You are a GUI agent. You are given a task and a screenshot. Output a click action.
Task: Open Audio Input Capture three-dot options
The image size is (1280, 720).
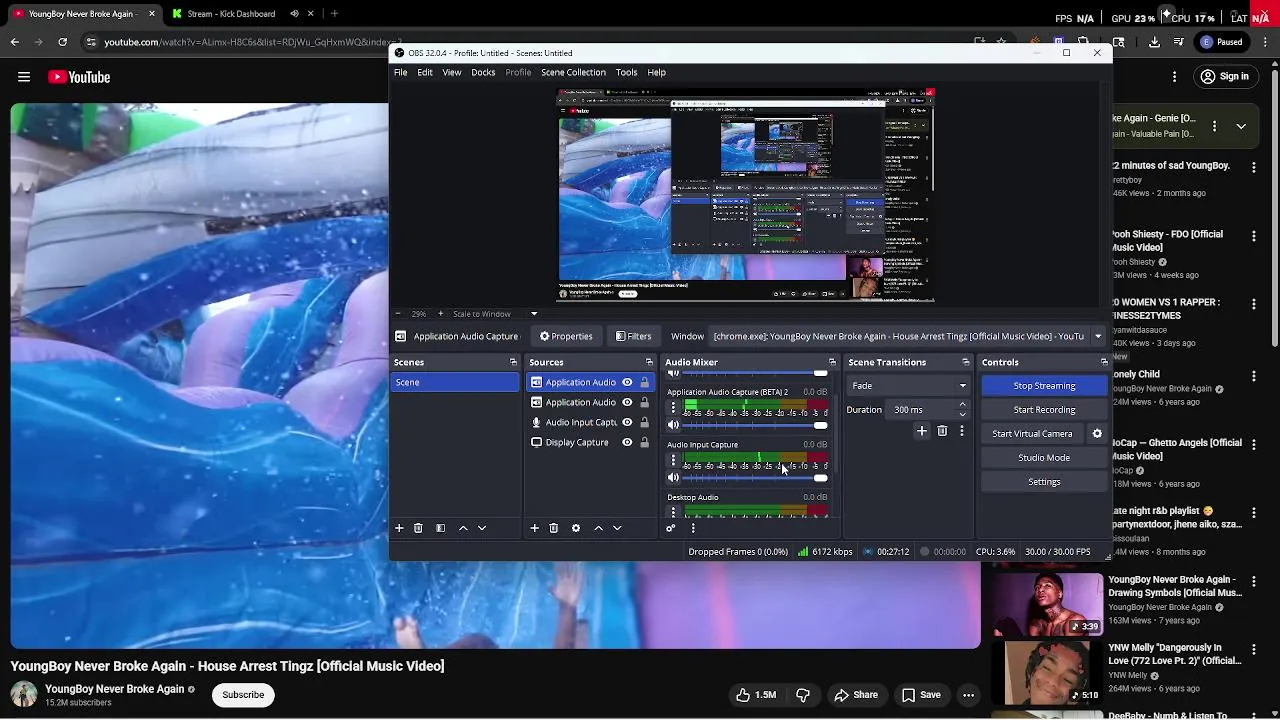(673, 460)
